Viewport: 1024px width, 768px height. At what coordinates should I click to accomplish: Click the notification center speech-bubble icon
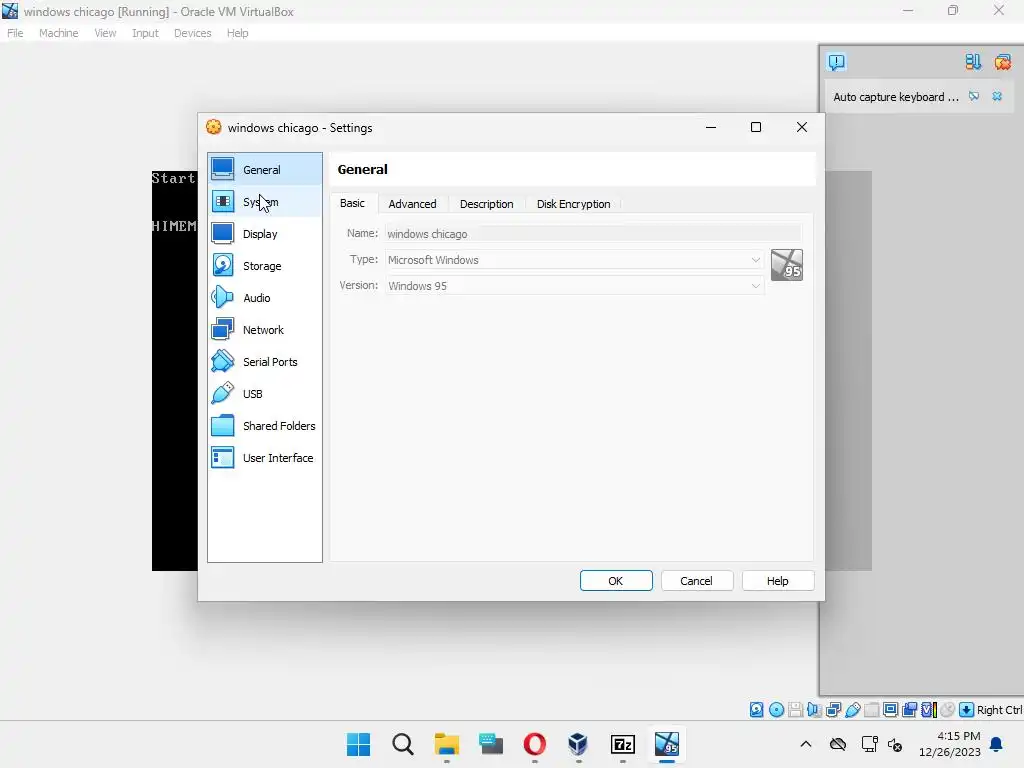(836, 62)
